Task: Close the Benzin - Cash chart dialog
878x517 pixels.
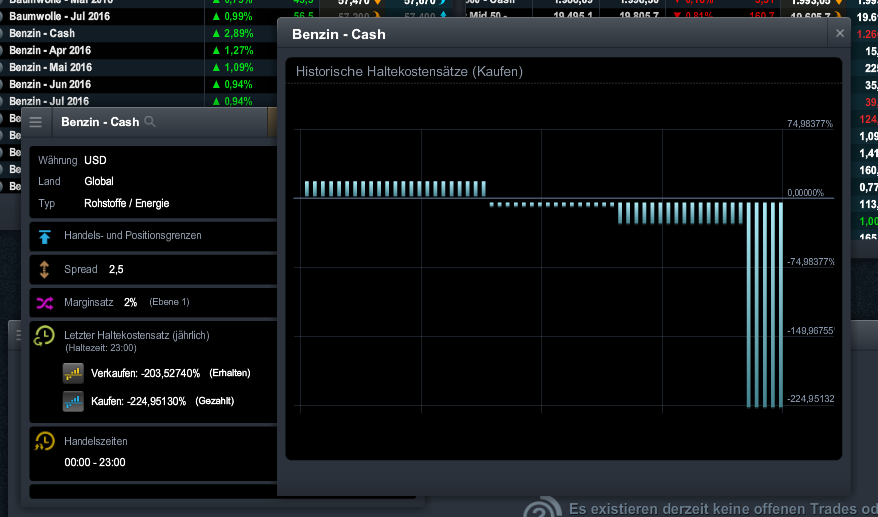Action: [840, 34]
